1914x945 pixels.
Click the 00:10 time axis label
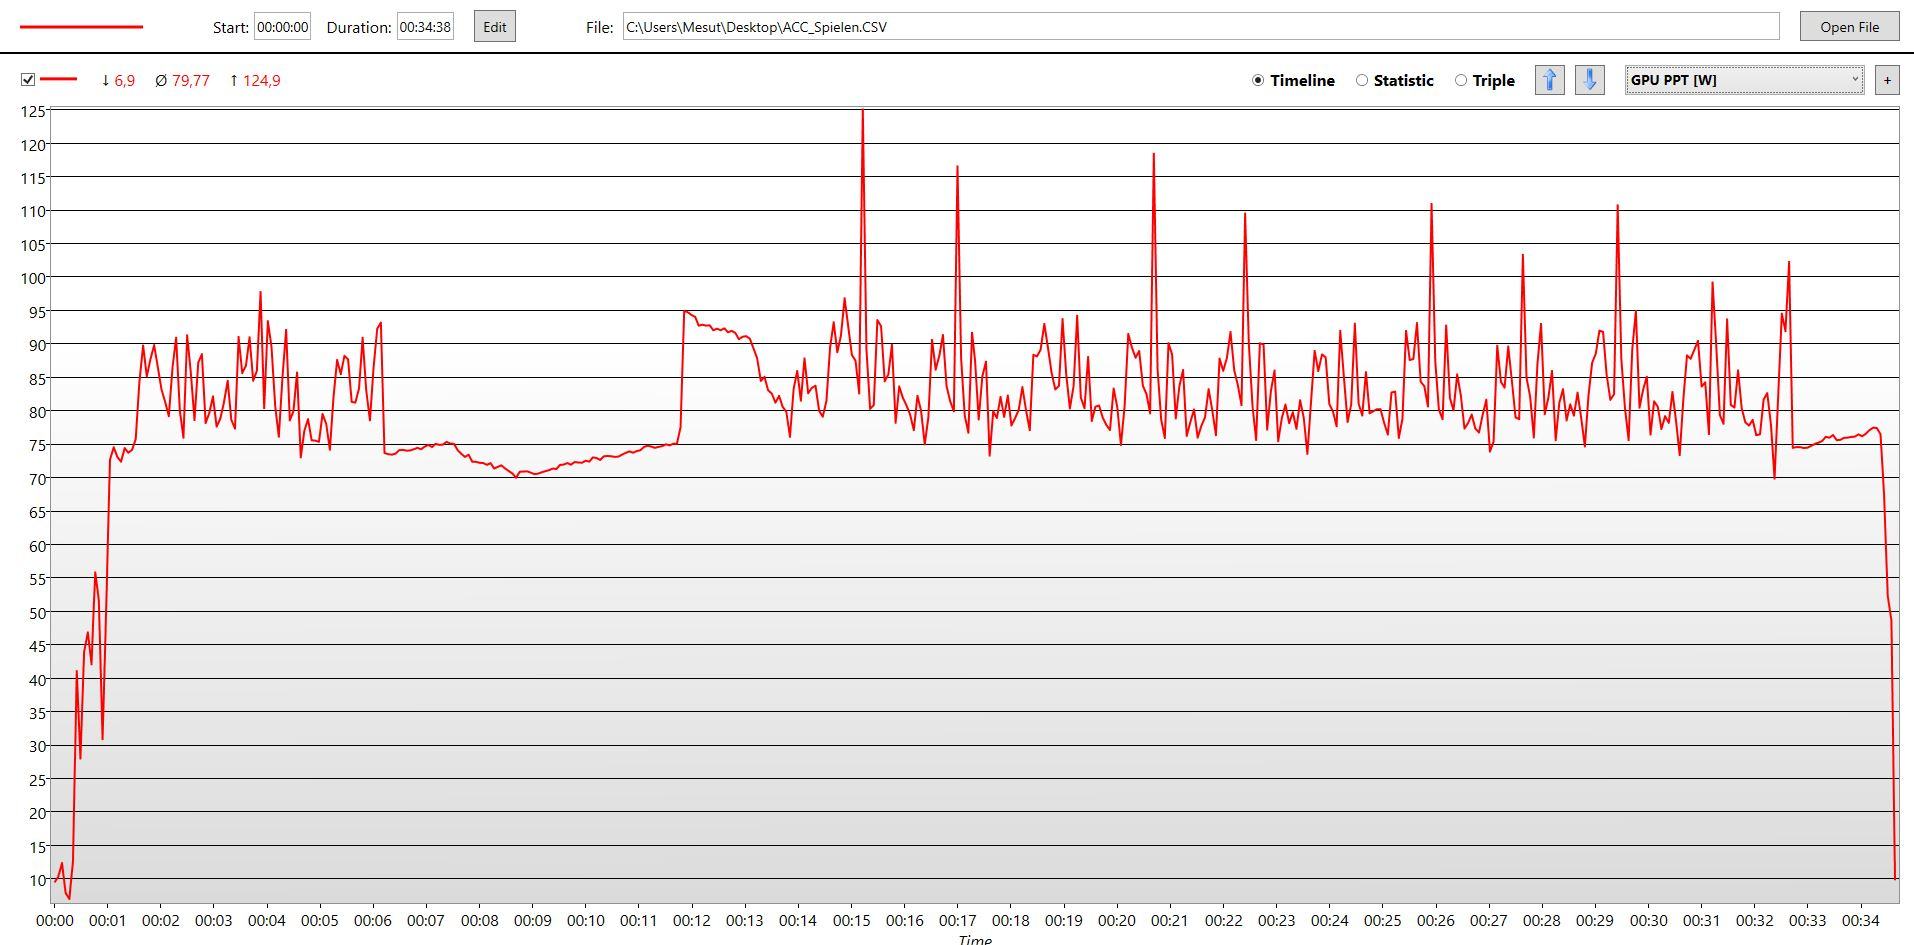tap(586, 920)
